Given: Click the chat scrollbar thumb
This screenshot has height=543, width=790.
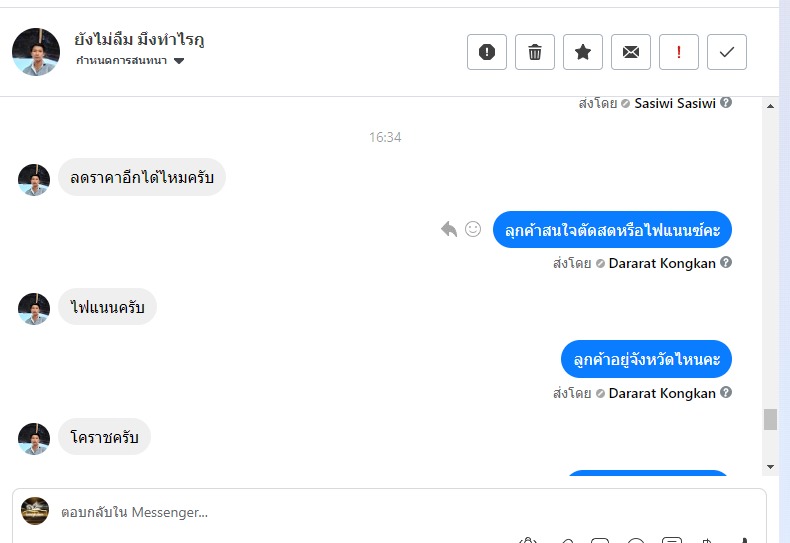Looking at the screenshot, I should click(x=770, y=419).
